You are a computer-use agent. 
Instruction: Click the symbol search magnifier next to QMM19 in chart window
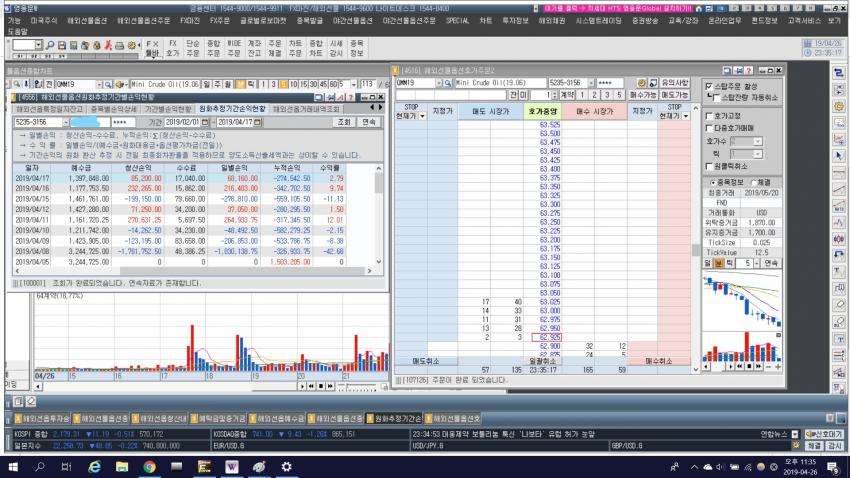[108, 85]
